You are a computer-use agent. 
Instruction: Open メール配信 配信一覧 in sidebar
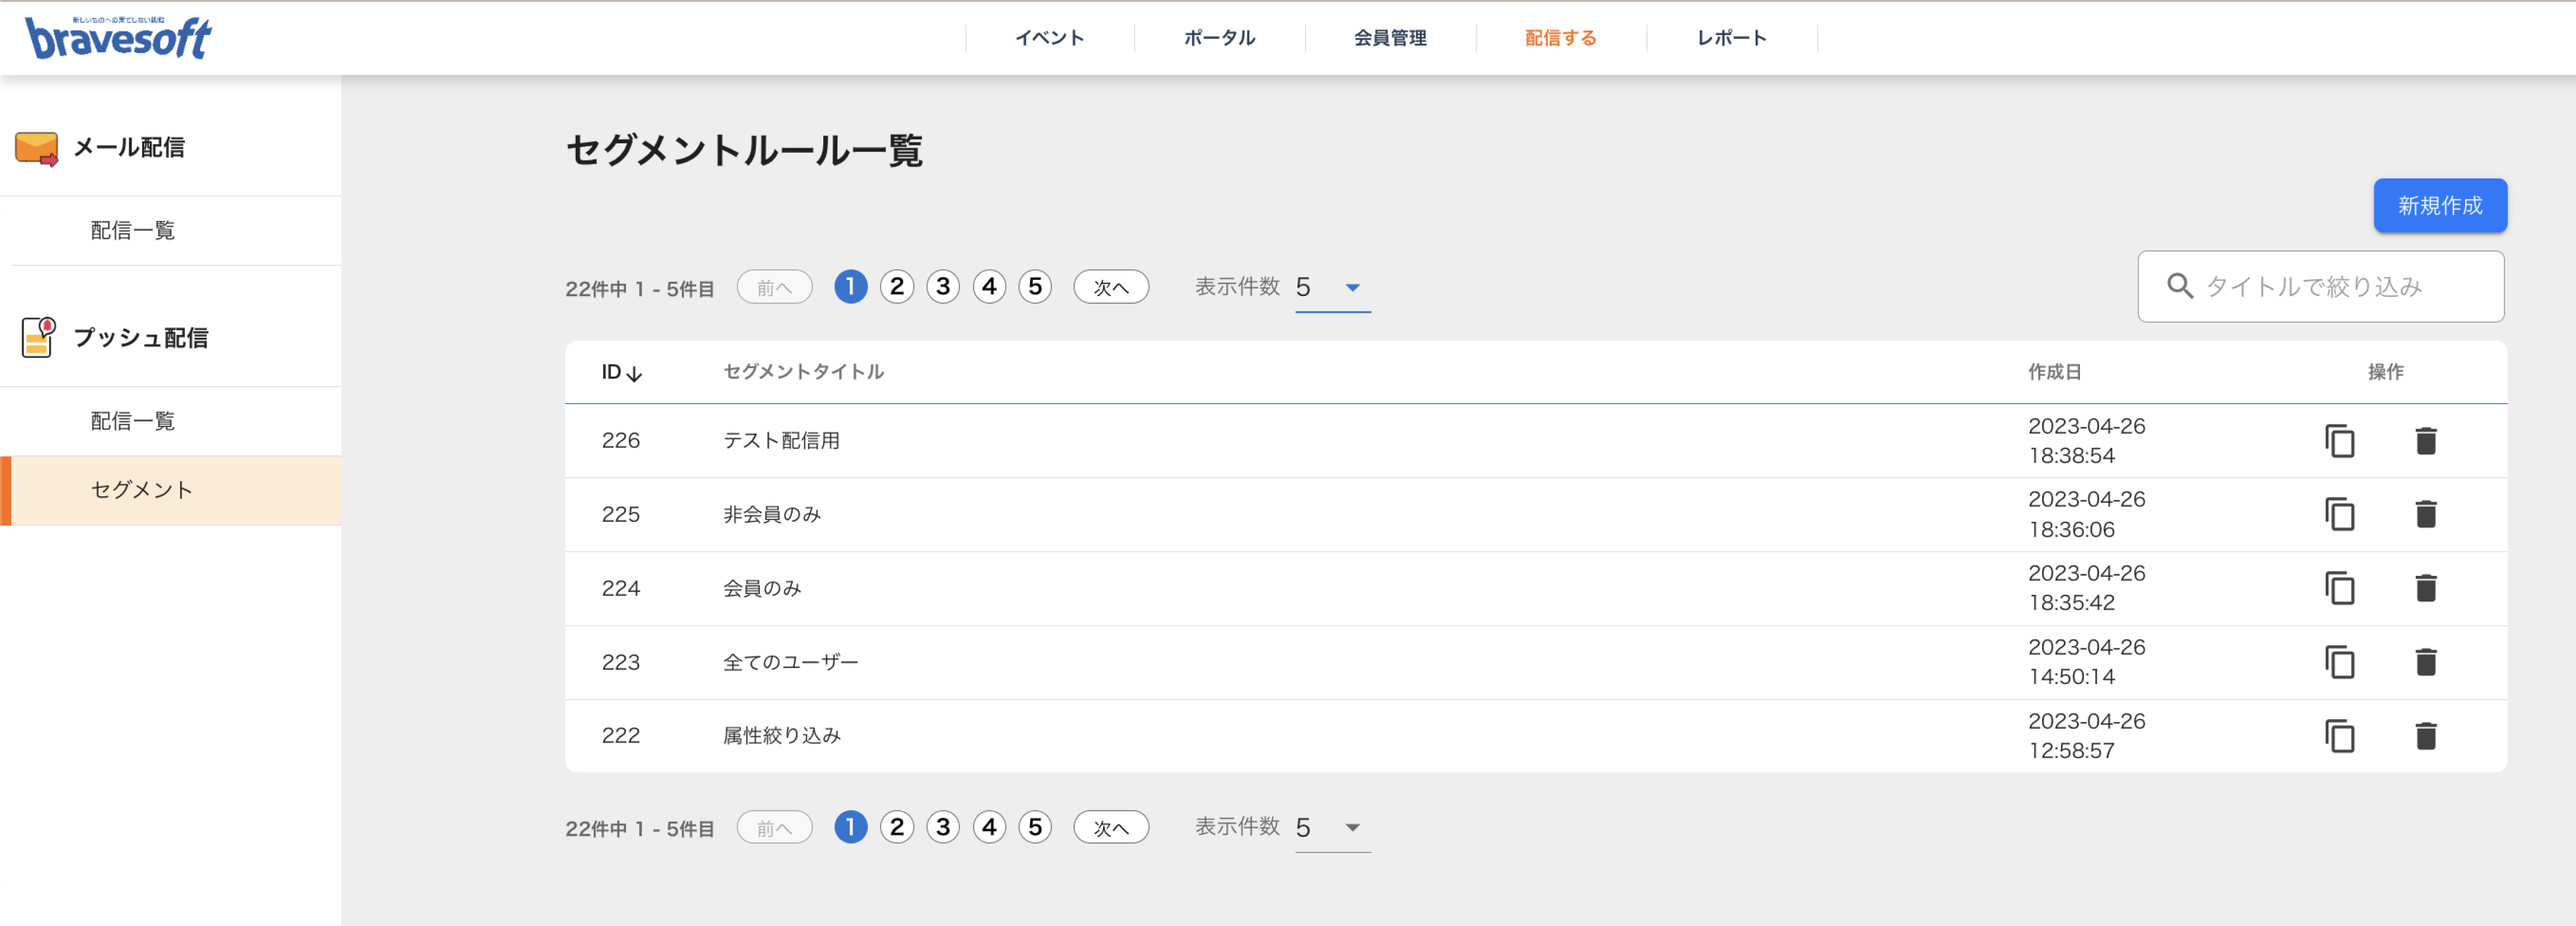tap(133, 231)
